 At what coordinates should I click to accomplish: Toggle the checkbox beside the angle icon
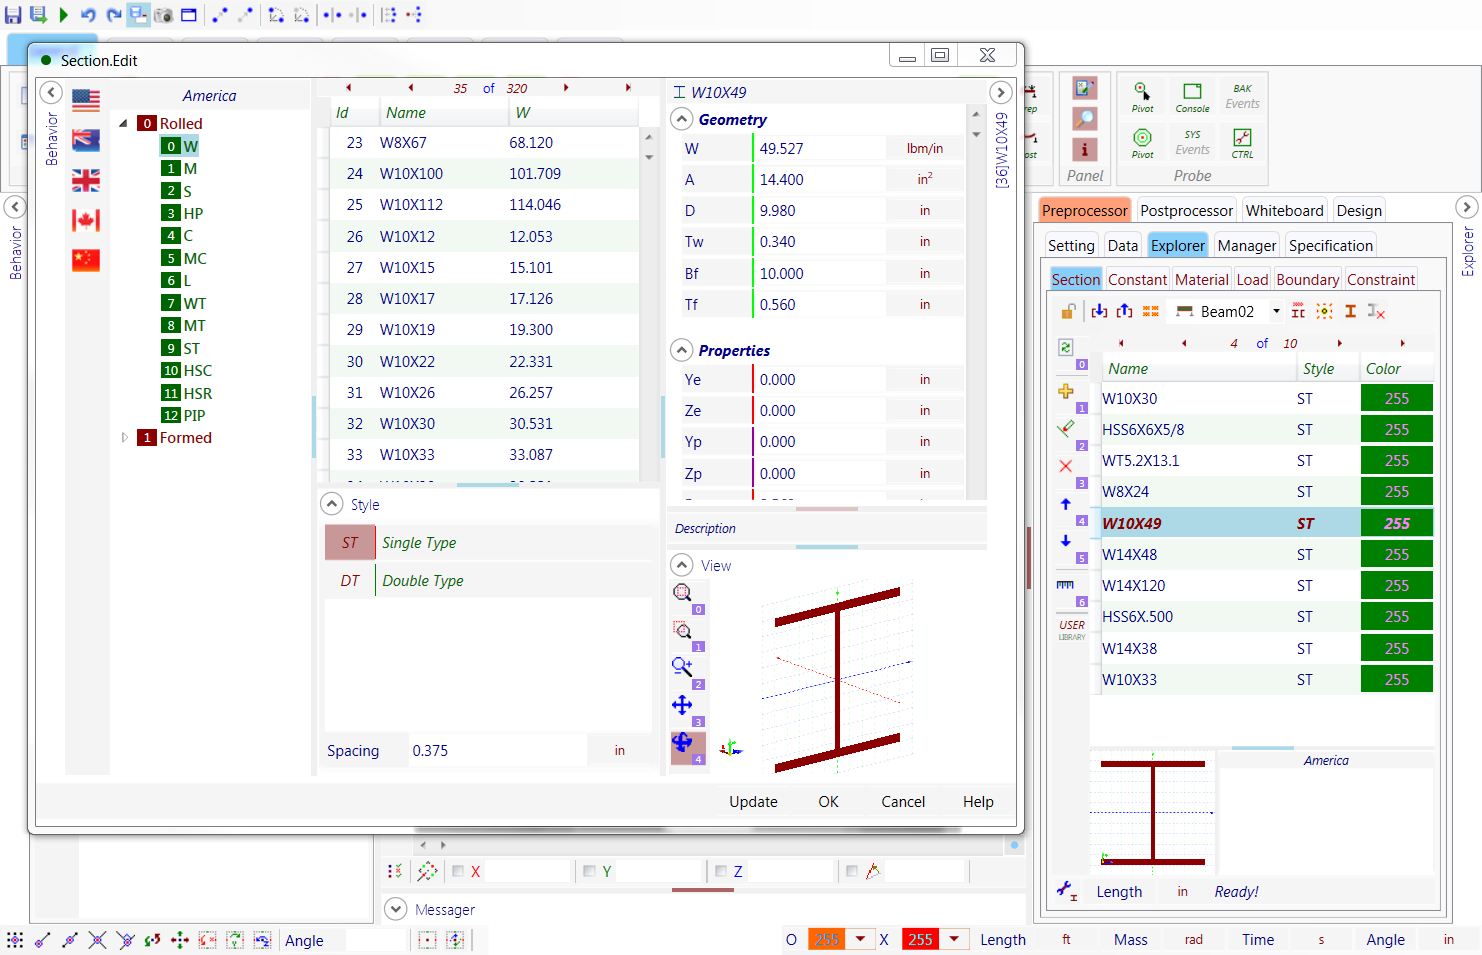pyautogui.click(x=852, y=871)
